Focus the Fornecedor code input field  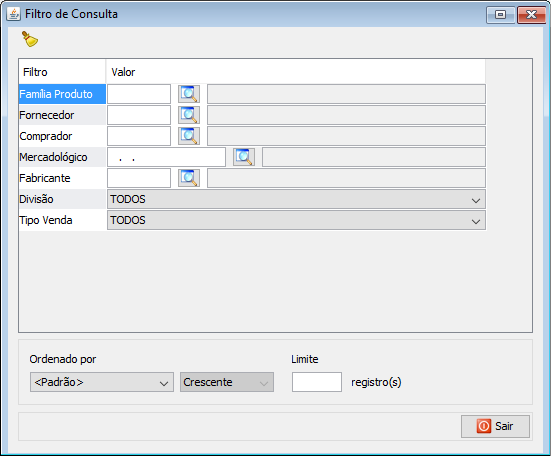[139, 115]
